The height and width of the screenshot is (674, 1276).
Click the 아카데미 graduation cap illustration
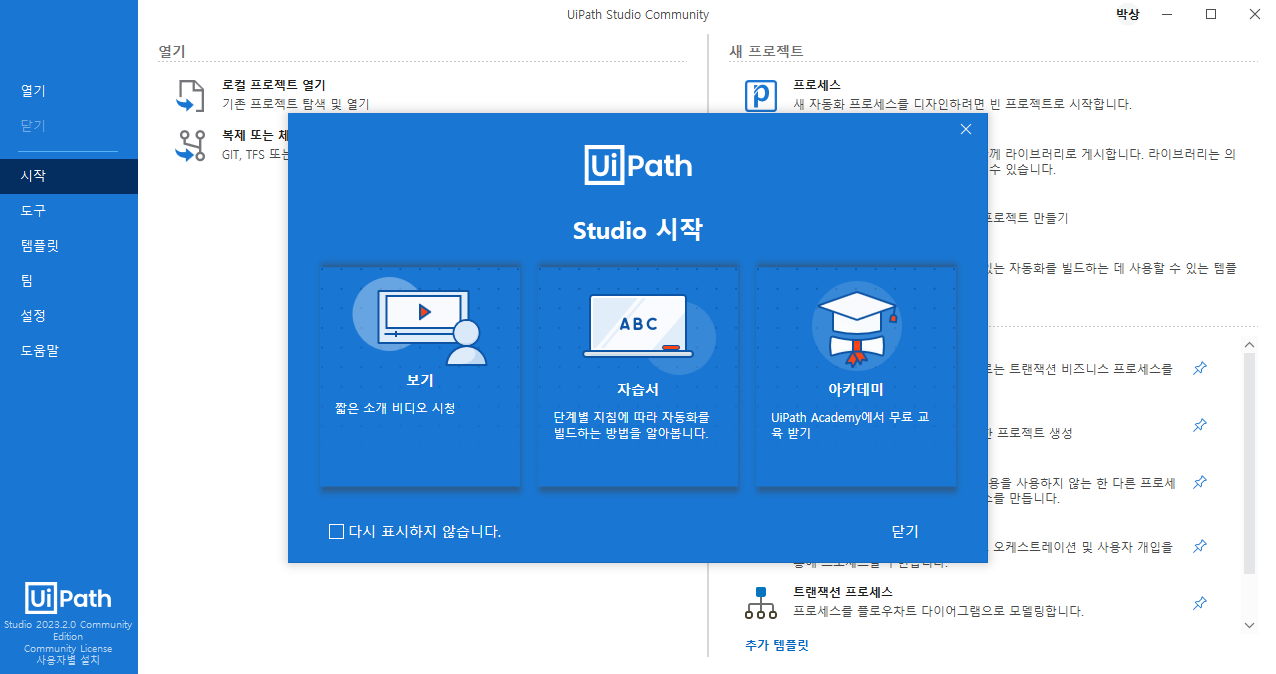pos(856,325)
